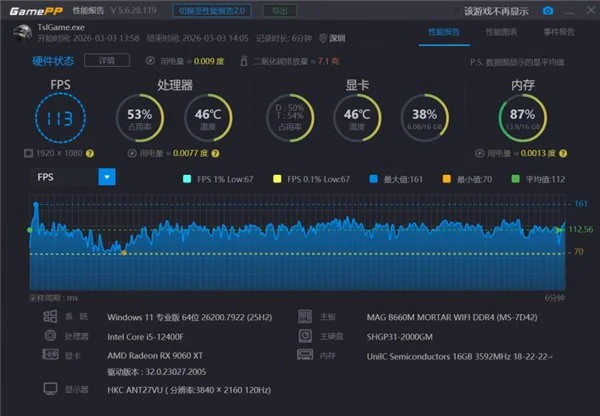The width and height of the screenshot is (600, 416).
Task: Click the camera screenshot icon
Action: pos(548,10)
